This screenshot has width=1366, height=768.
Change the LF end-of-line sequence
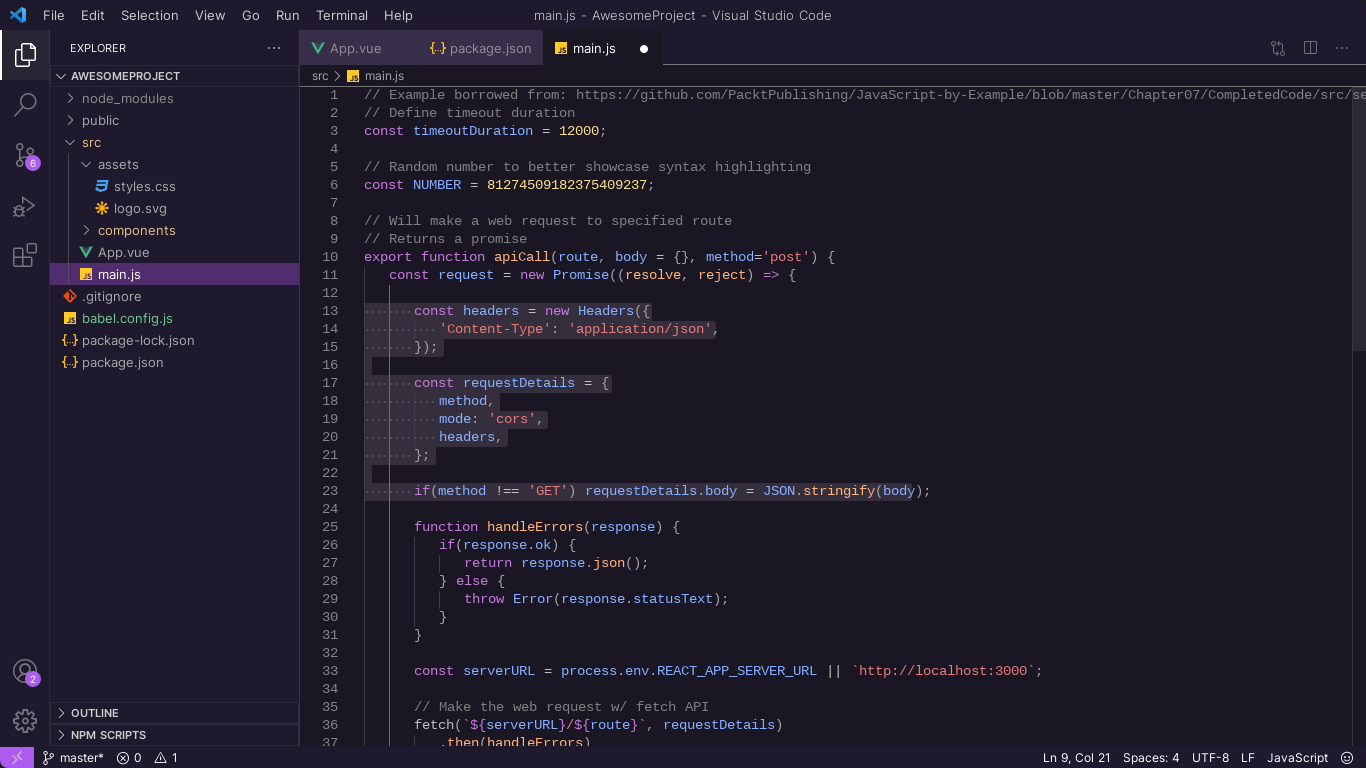pos(1248,758)
